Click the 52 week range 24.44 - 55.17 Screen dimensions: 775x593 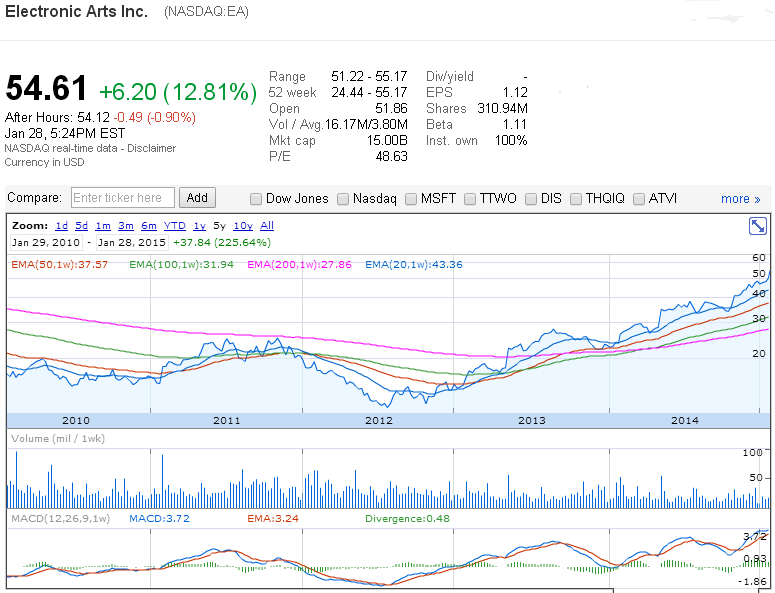click(369, 92)
